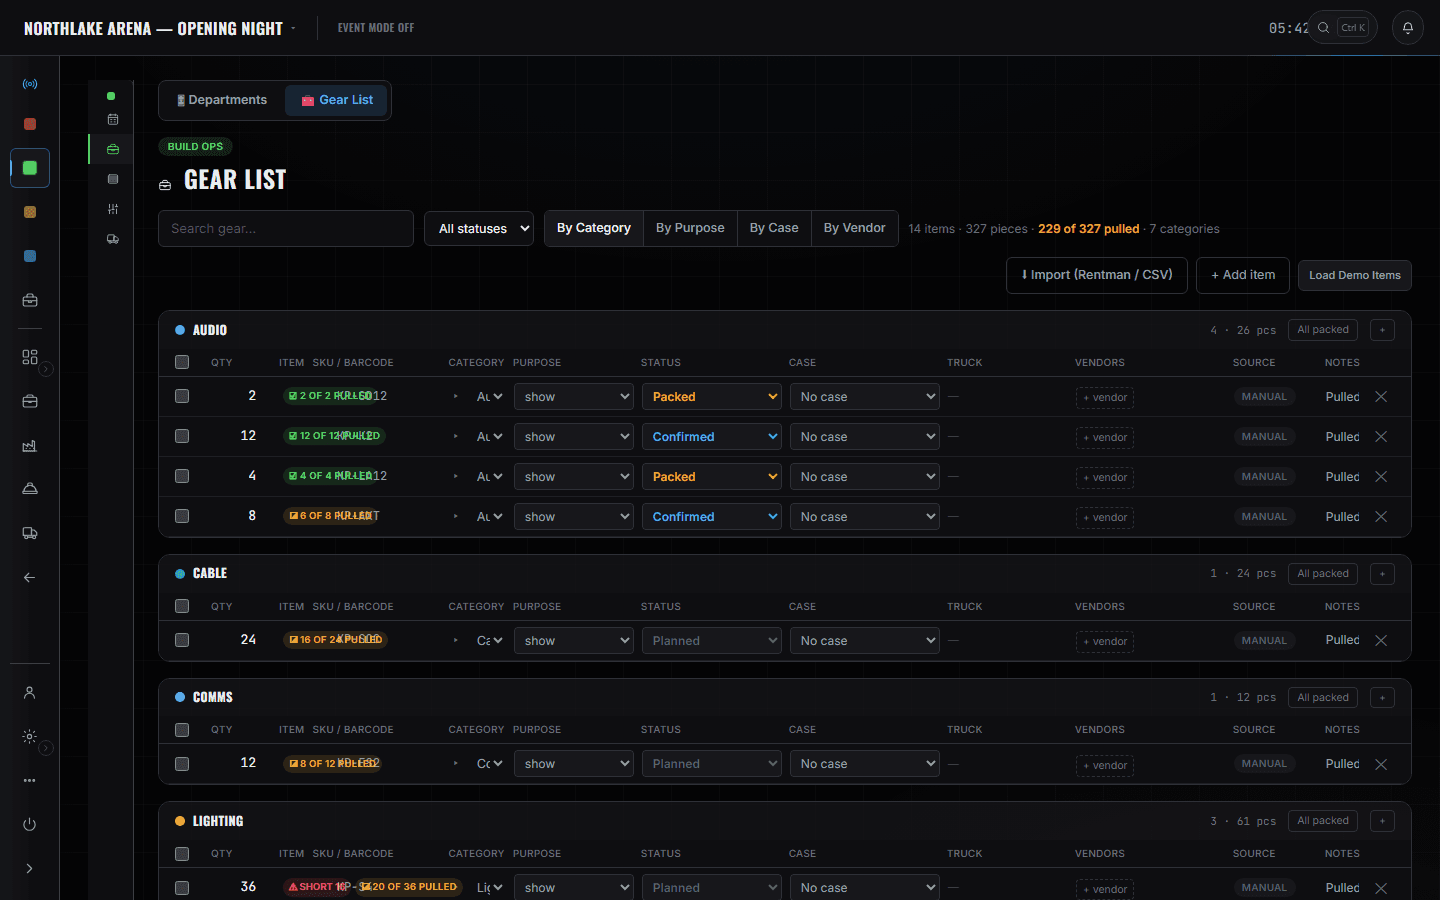
Task: Open the show purpose dropdown of the quantity 4 row
Action: [574, 477]
